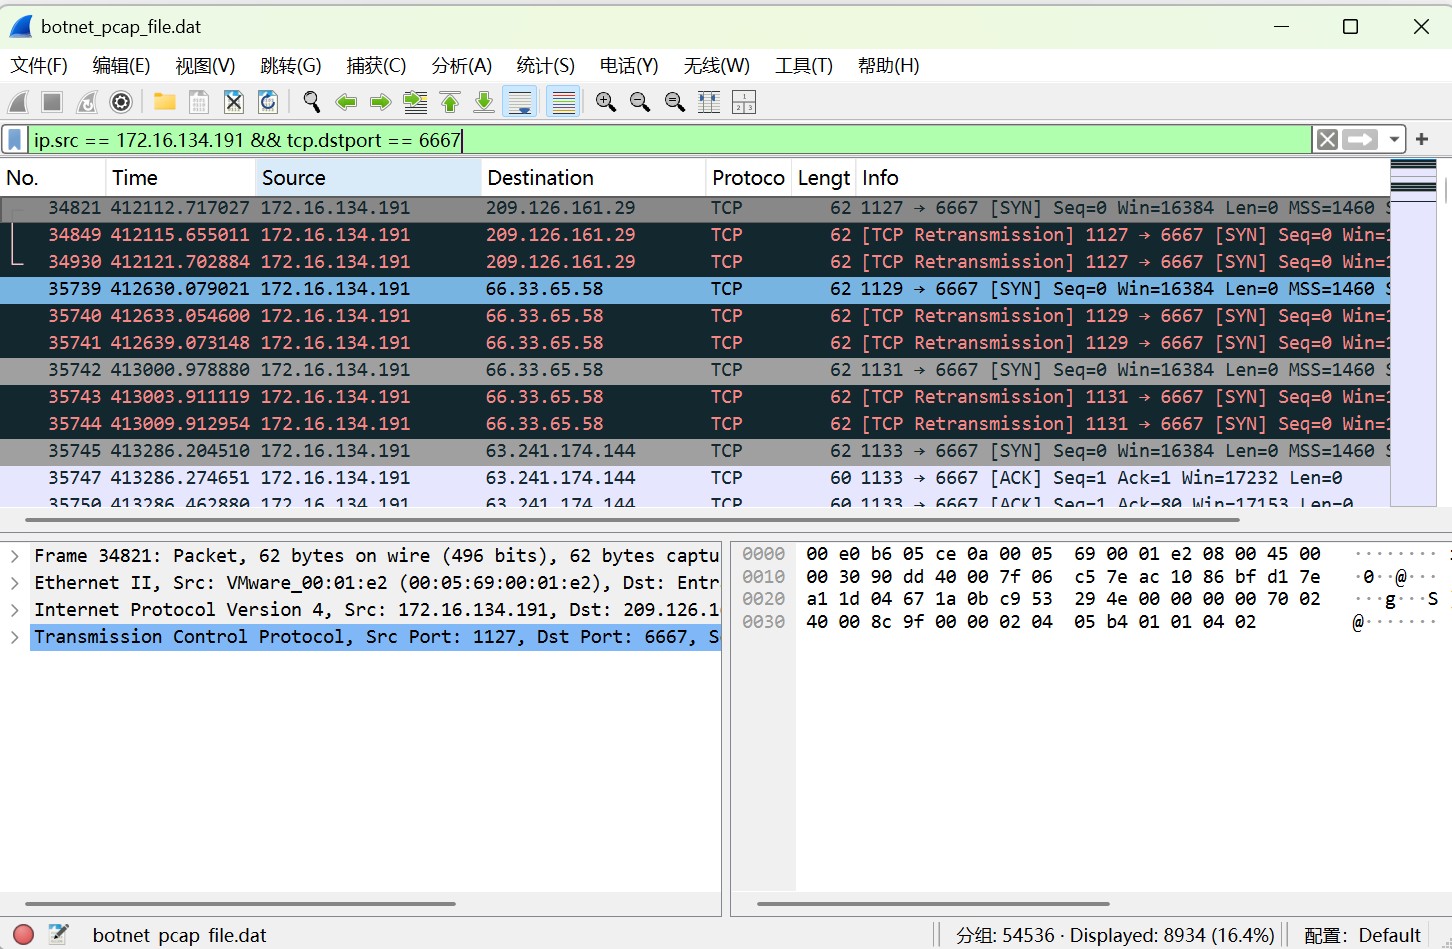Sort by the Info column header
Viewport: 1452px width, 949px height.
click(1121, 178)
